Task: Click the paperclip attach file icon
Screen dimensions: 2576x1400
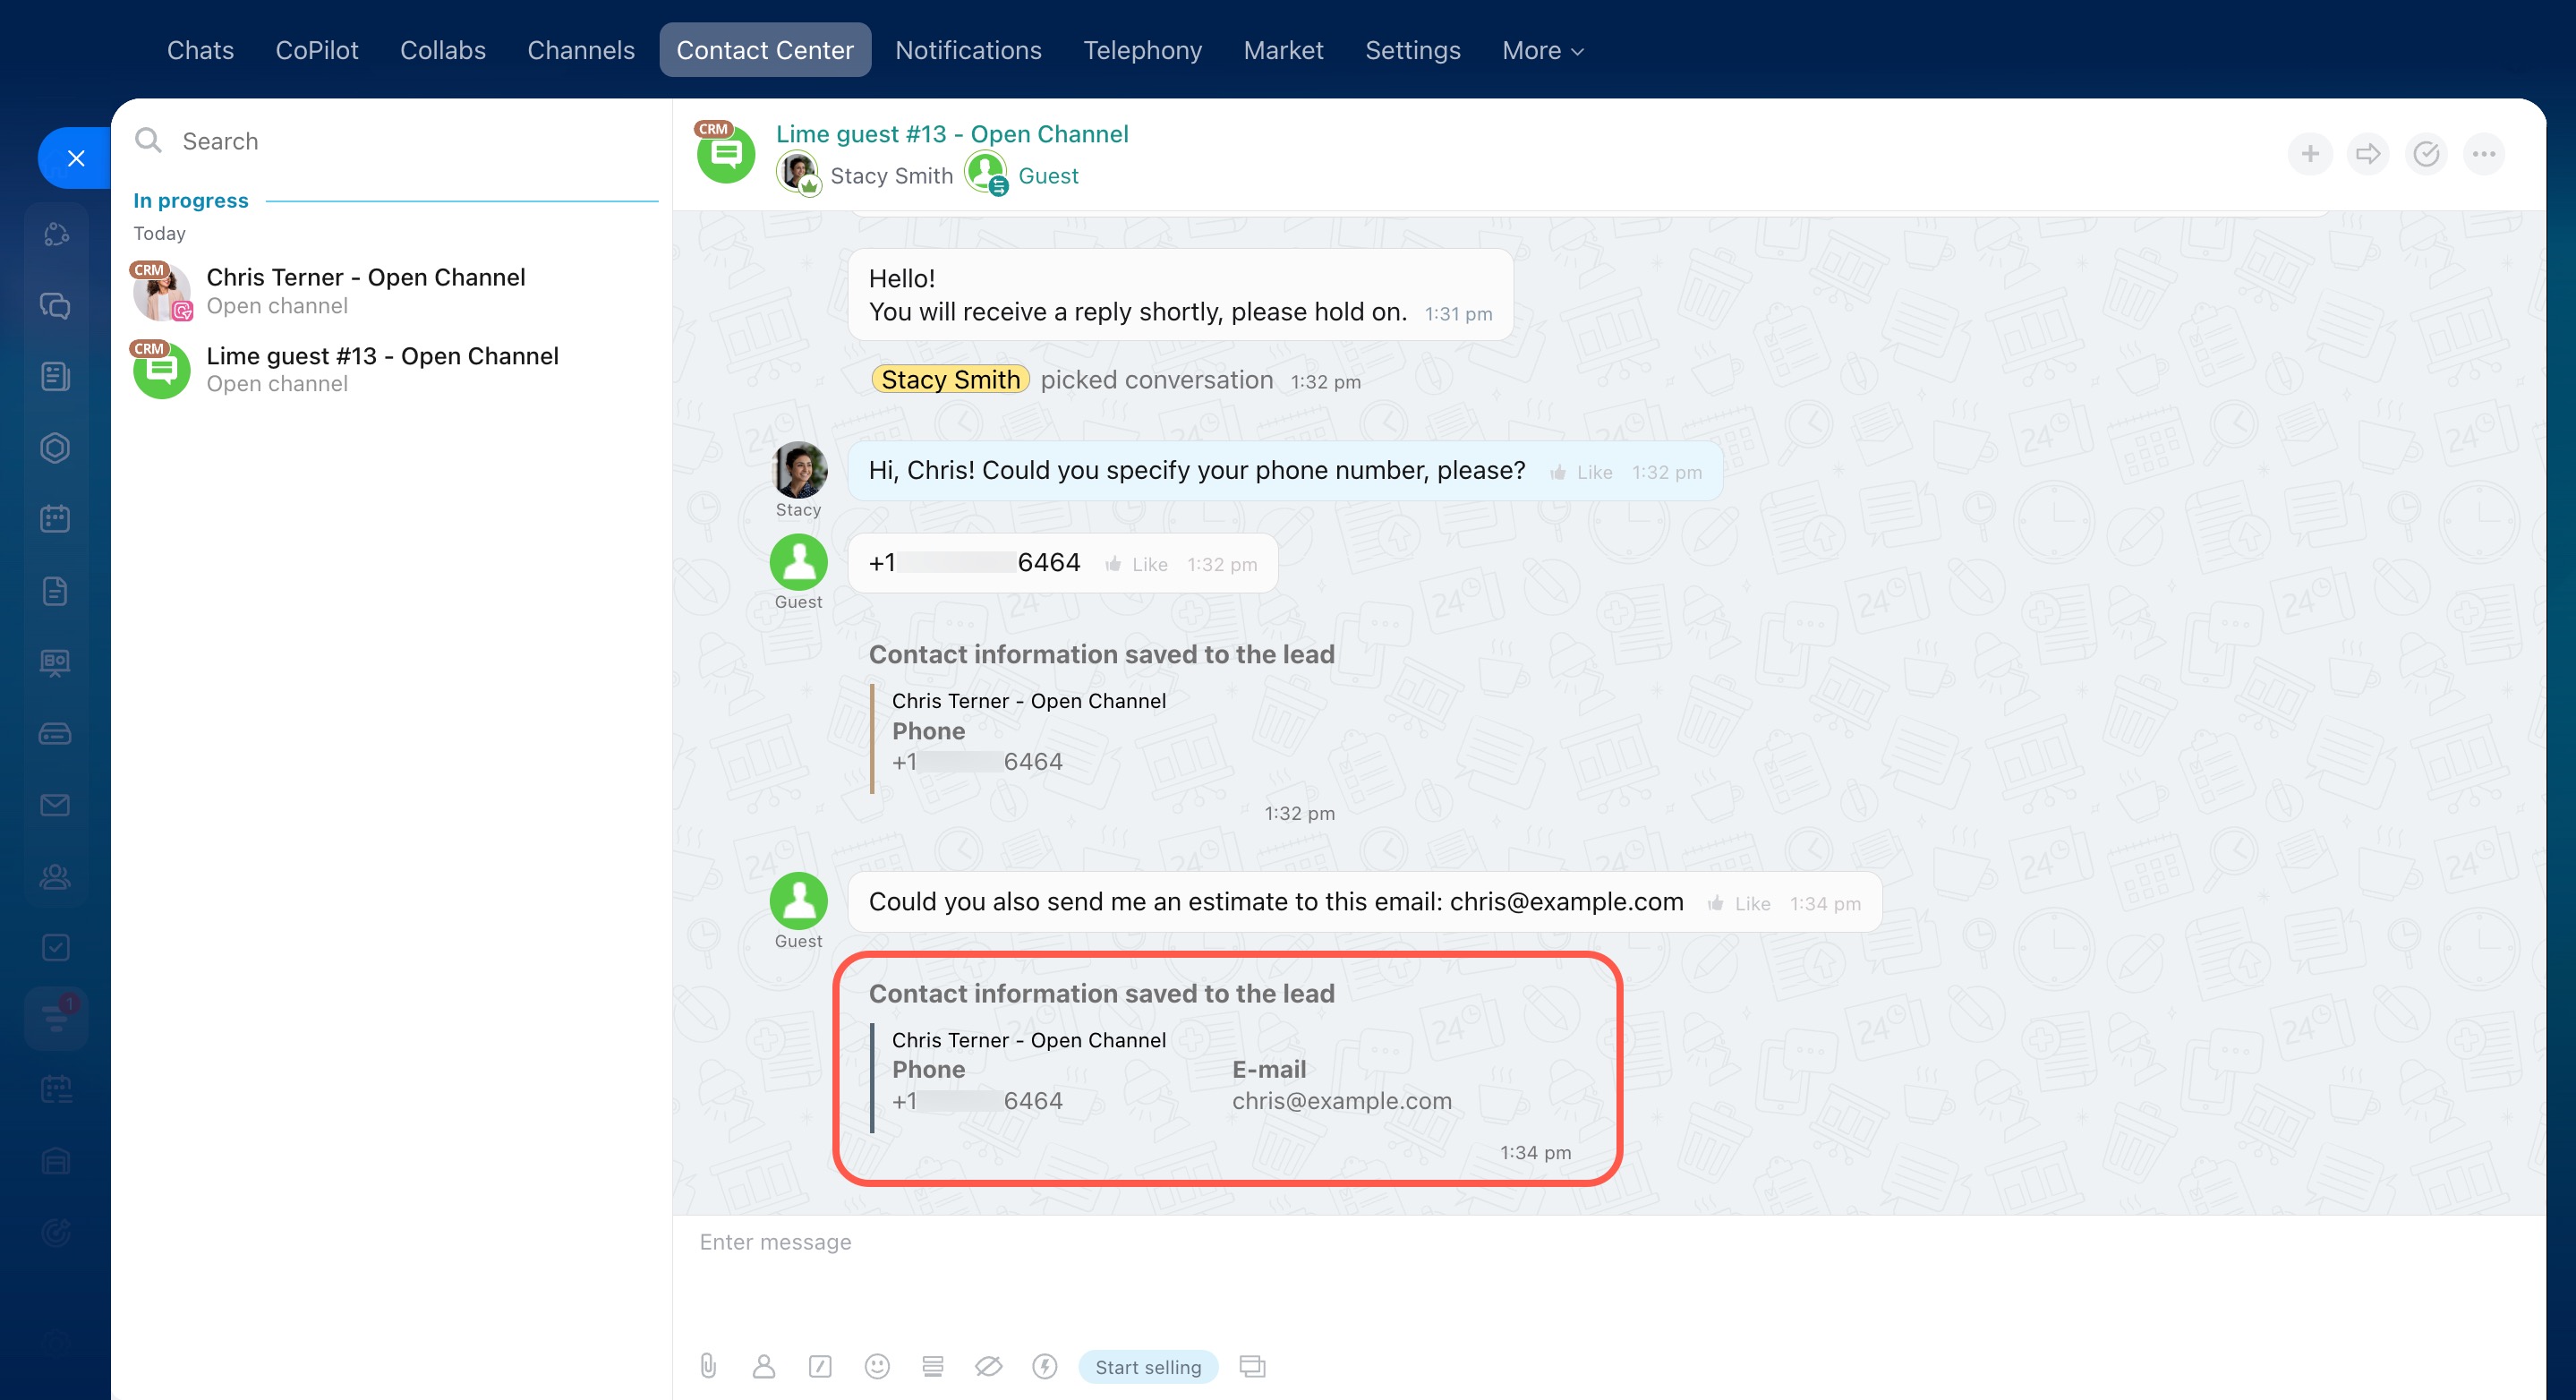Action: tap(708, 1366)
